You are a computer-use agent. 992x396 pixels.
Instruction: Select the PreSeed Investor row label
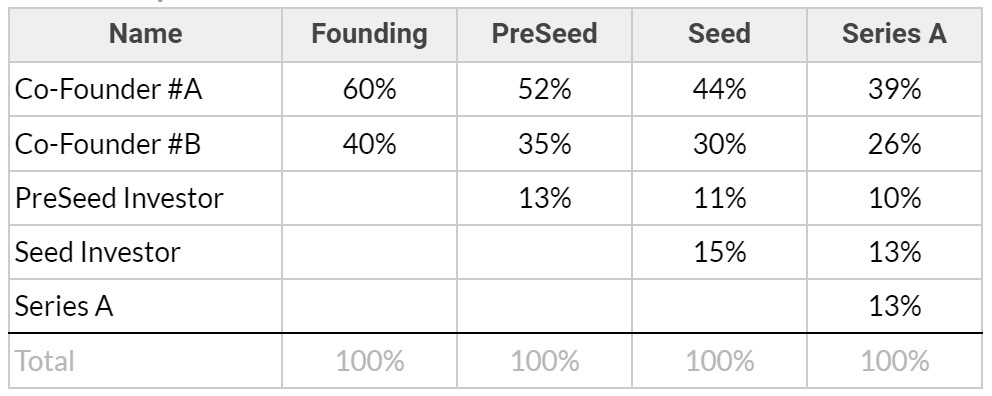pyautogui.click(x=119, y=198)
